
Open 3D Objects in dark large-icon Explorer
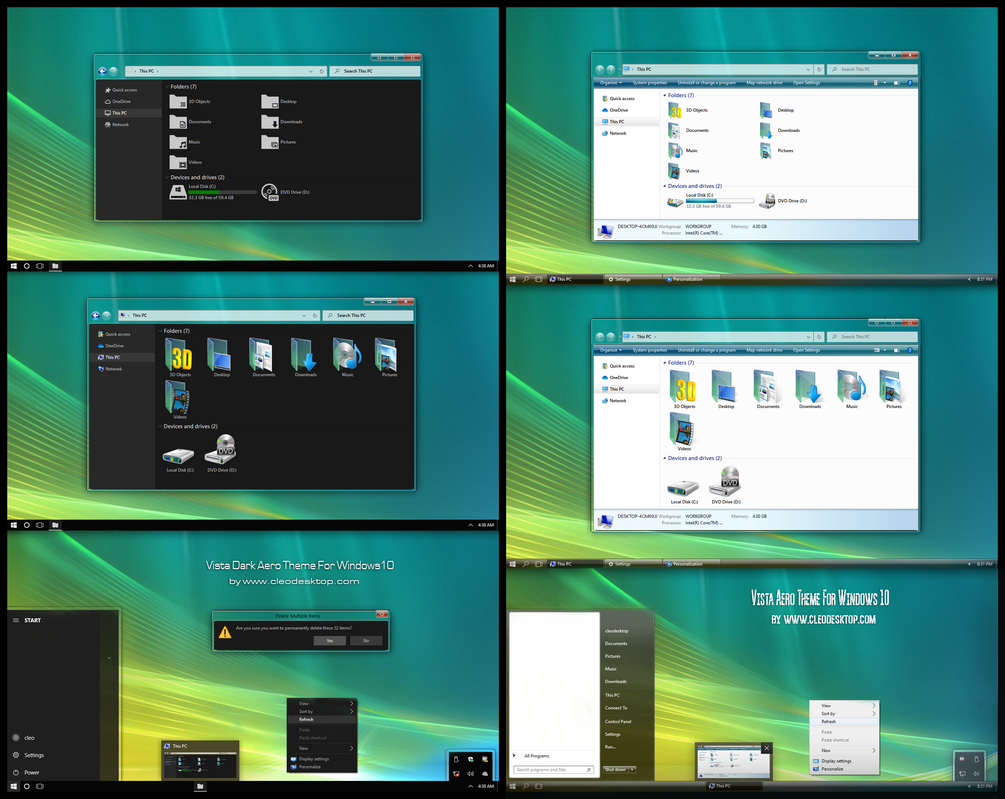click(x=179, y=358)
